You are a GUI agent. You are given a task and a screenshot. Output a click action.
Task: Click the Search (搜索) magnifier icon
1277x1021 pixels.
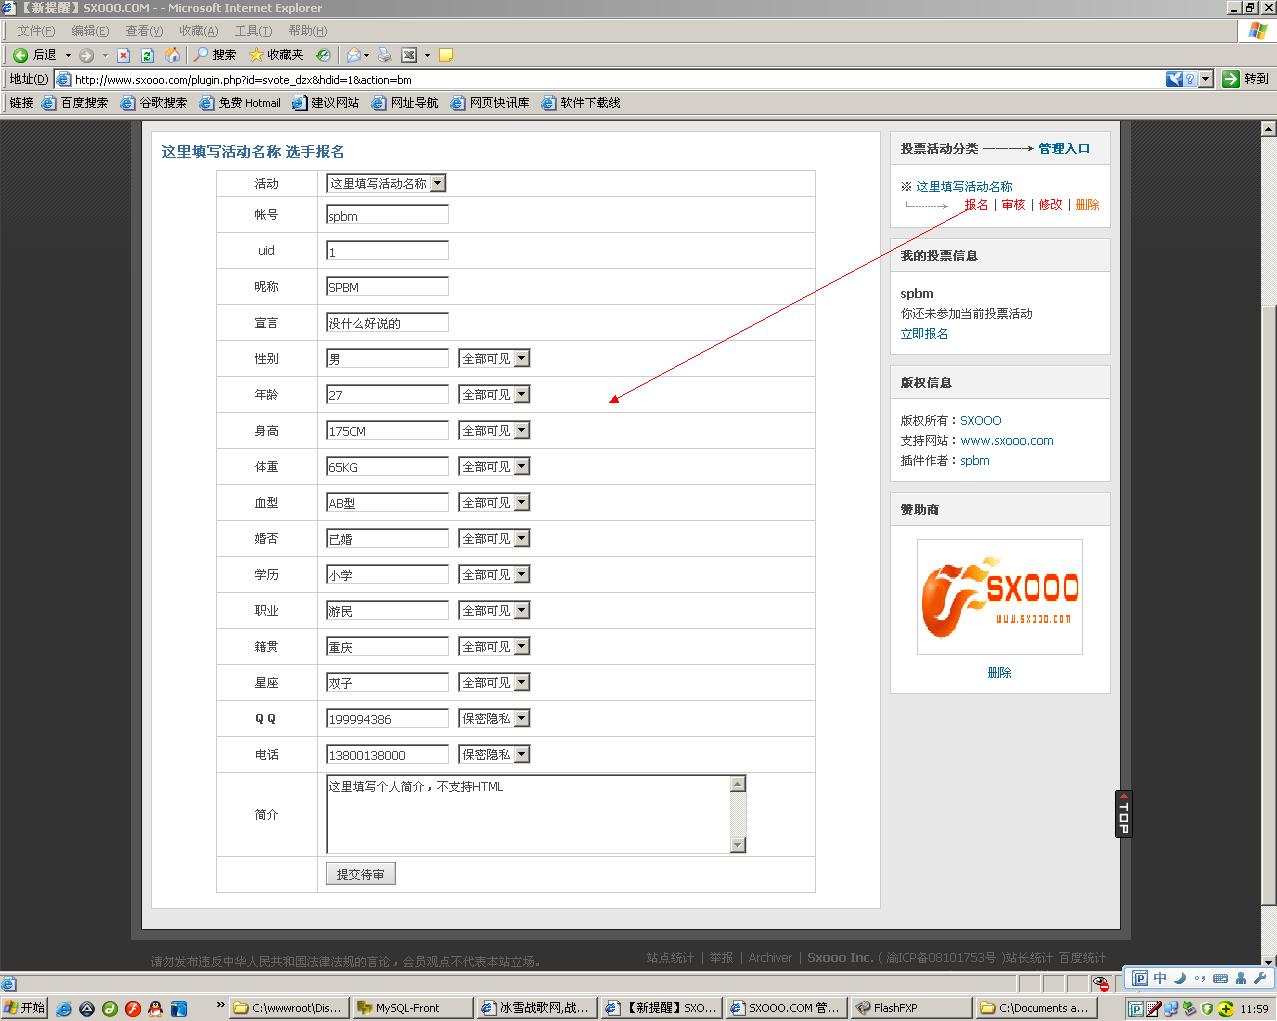pos(202,55)
